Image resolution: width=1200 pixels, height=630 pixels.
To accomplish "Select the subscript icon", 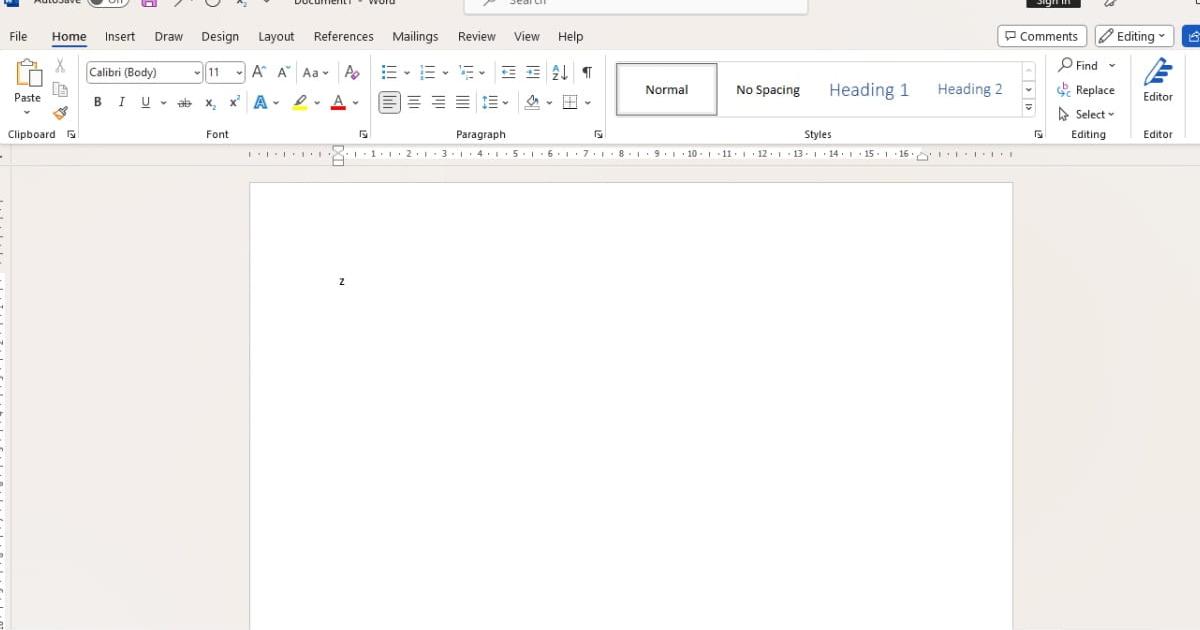I will [209, 102].
